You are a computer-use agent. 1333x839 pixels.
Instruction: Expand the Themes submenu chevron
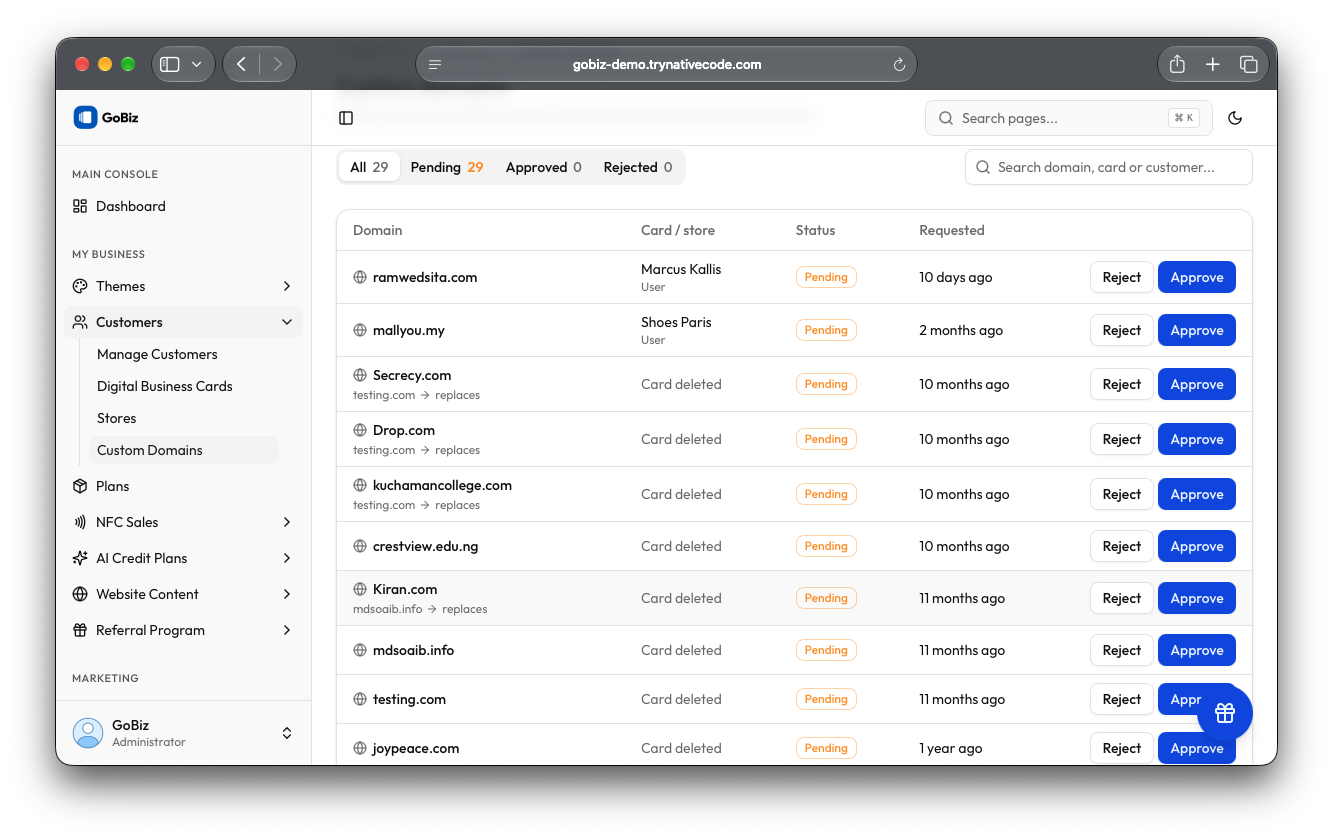(x=287, y=286)
